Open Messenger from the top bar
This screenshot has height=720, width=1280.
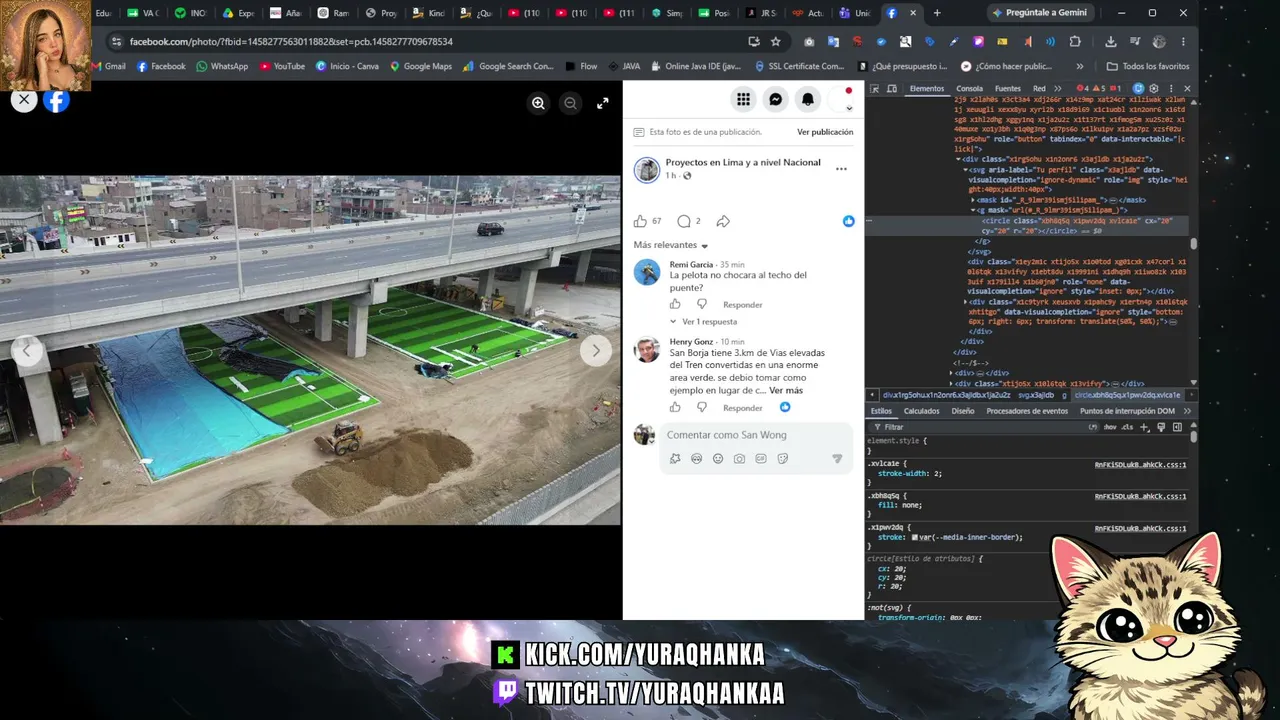pos(775,99)
